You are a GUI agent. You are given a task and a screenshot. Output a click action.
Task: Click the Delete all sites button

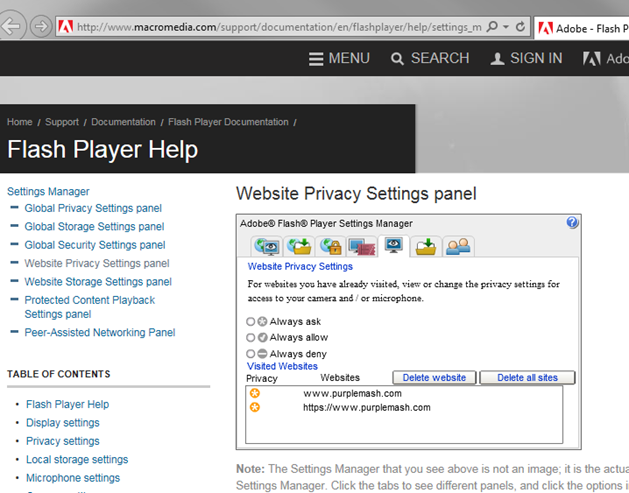tap(527, 377)
